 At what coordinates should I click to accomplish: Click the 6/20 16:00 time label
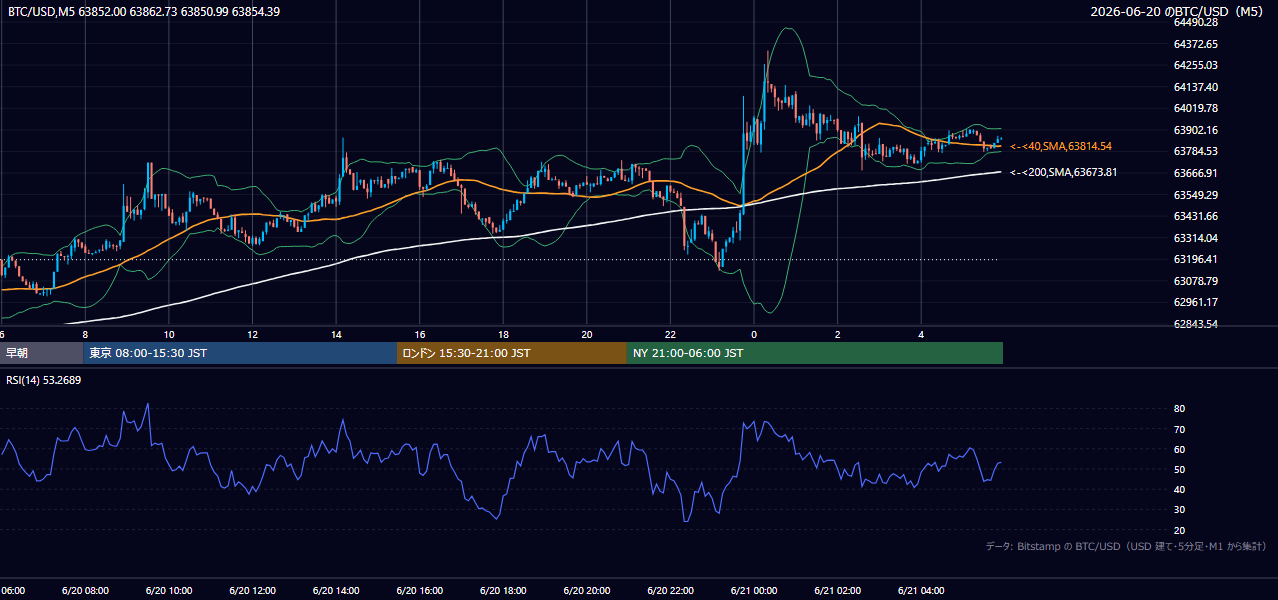[419, 591]
